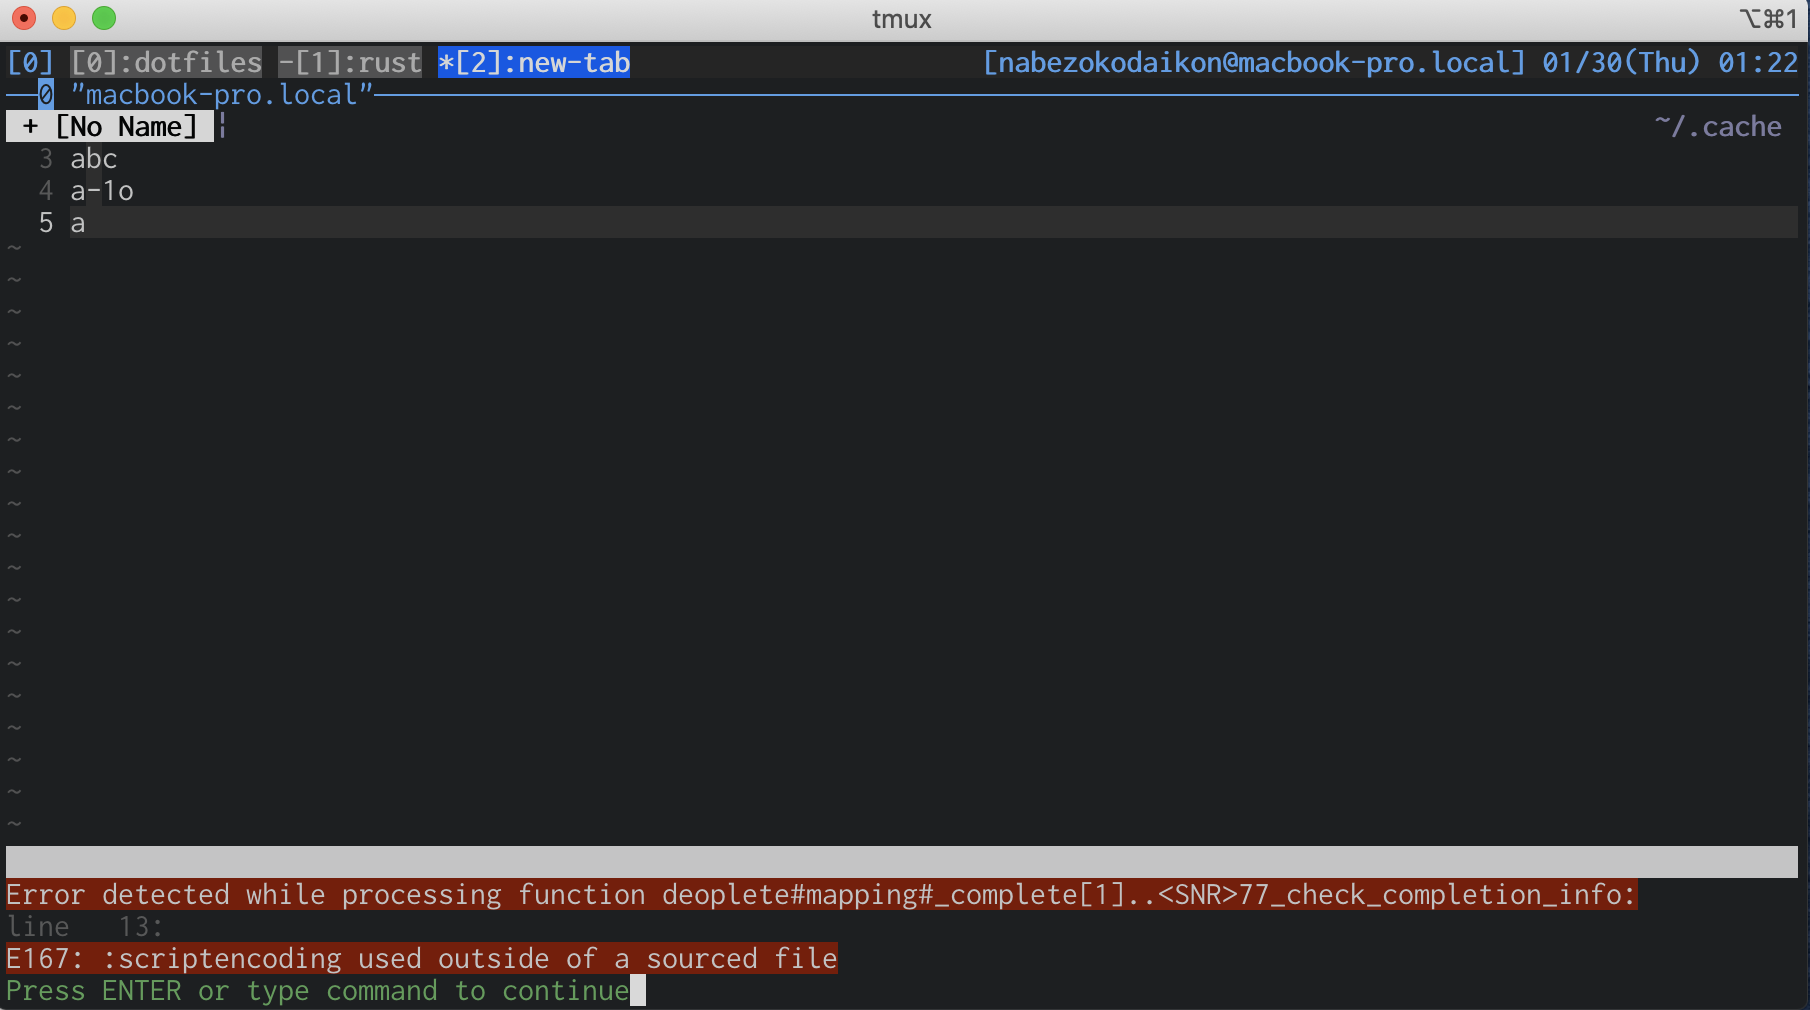Screen dimensions: 1810x1010
Task: Switch to the [0]:dotfiles tmux window
Action: (x=166, y=62)
